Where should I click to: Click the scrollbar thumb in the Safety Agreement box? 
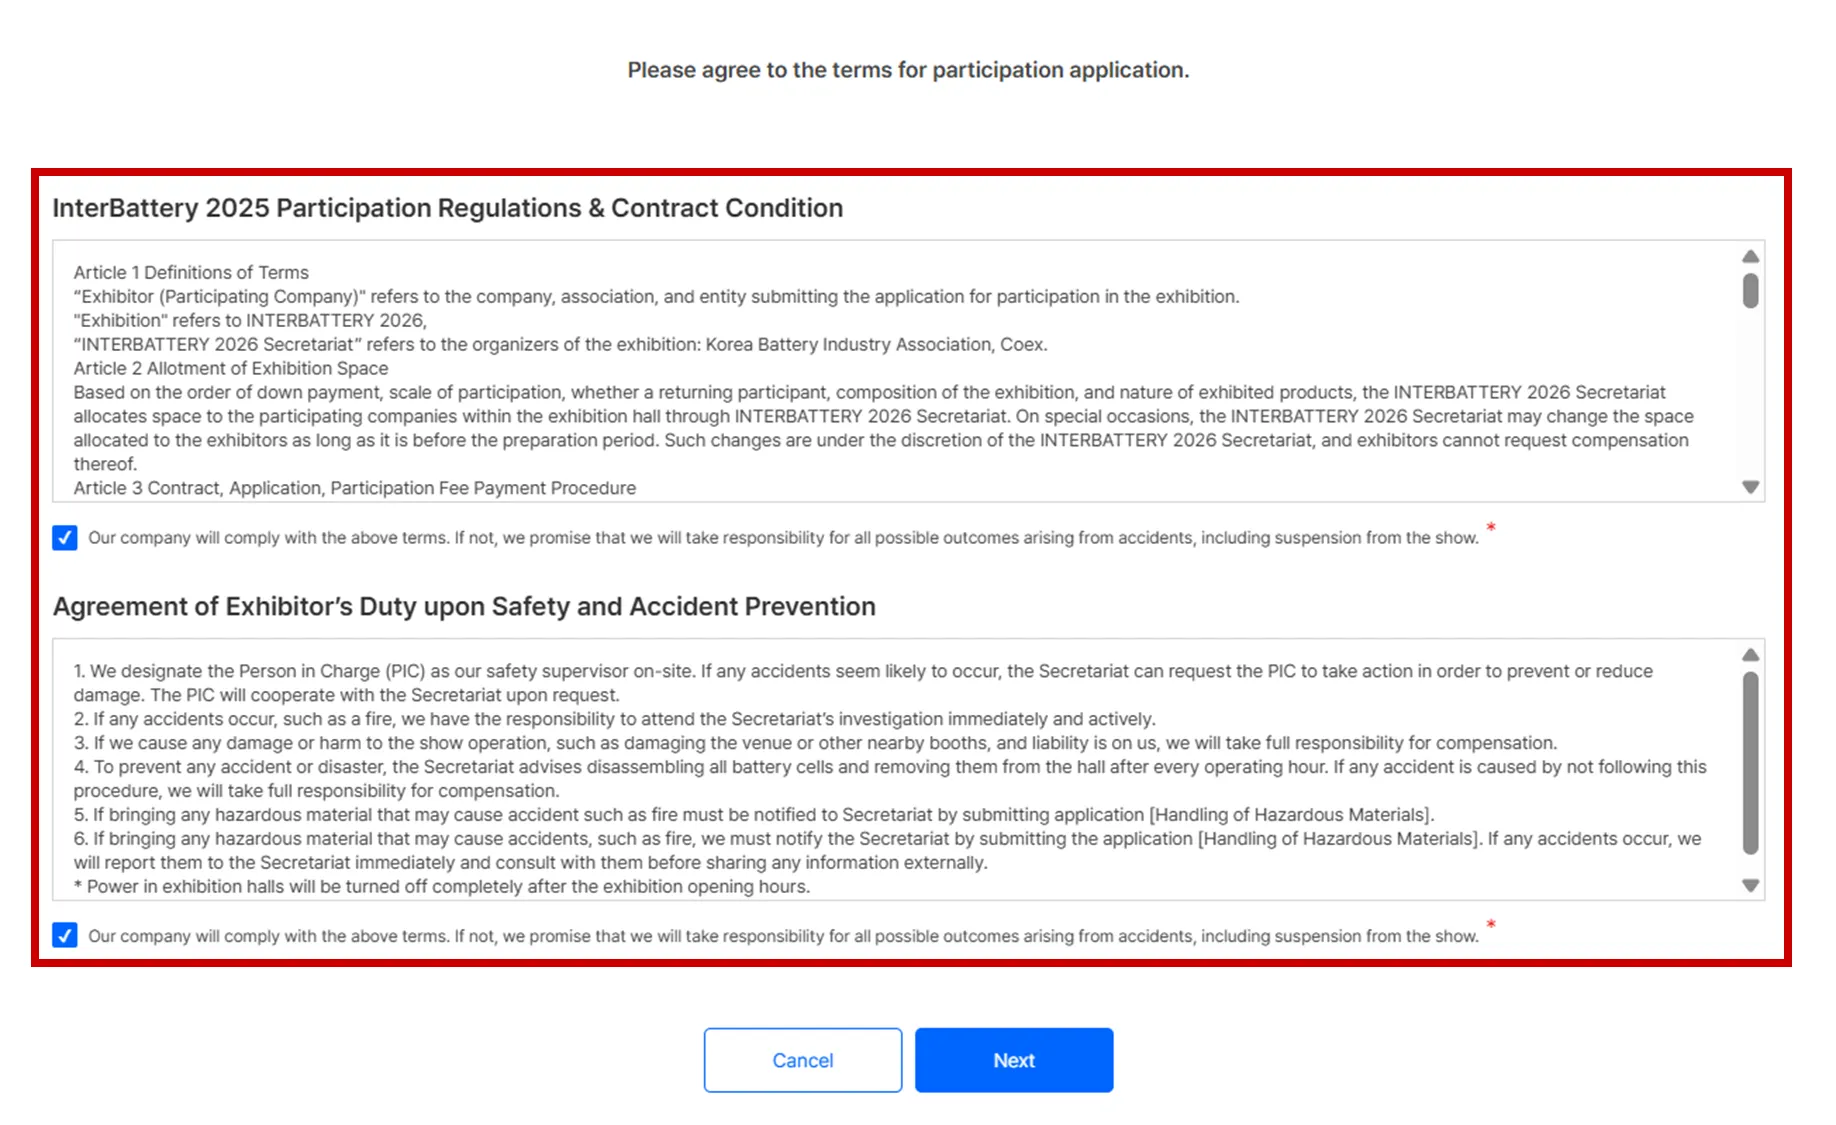1750,763
